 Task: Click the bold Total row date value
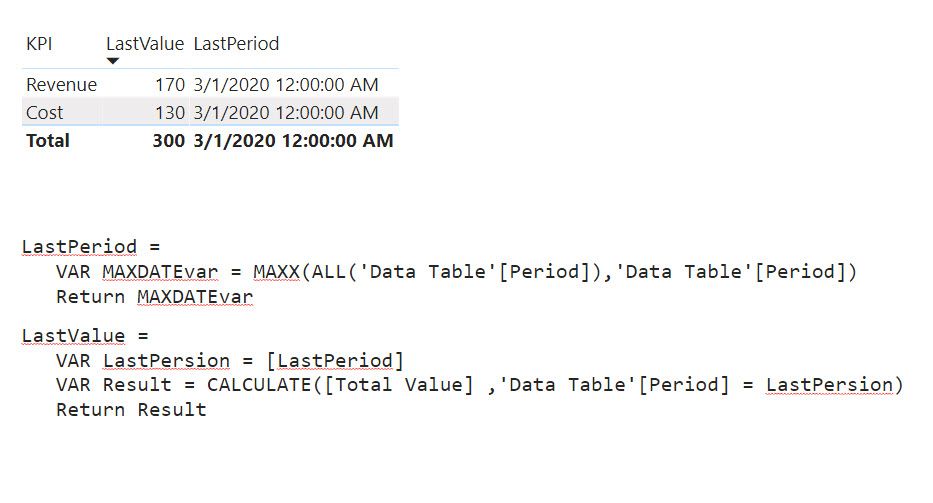(293, 140)
